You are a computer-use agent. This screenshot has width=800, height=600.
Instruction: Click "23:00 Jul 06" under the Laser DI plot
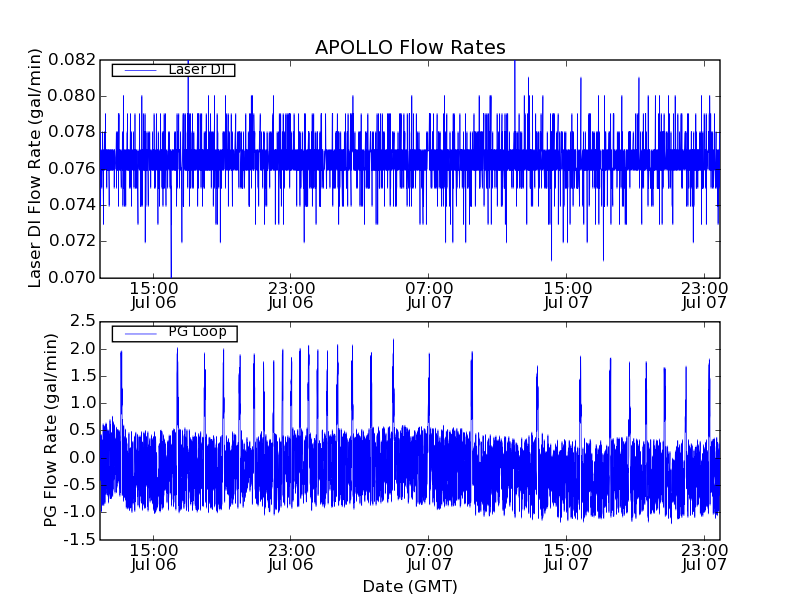(x=291, y=295)
